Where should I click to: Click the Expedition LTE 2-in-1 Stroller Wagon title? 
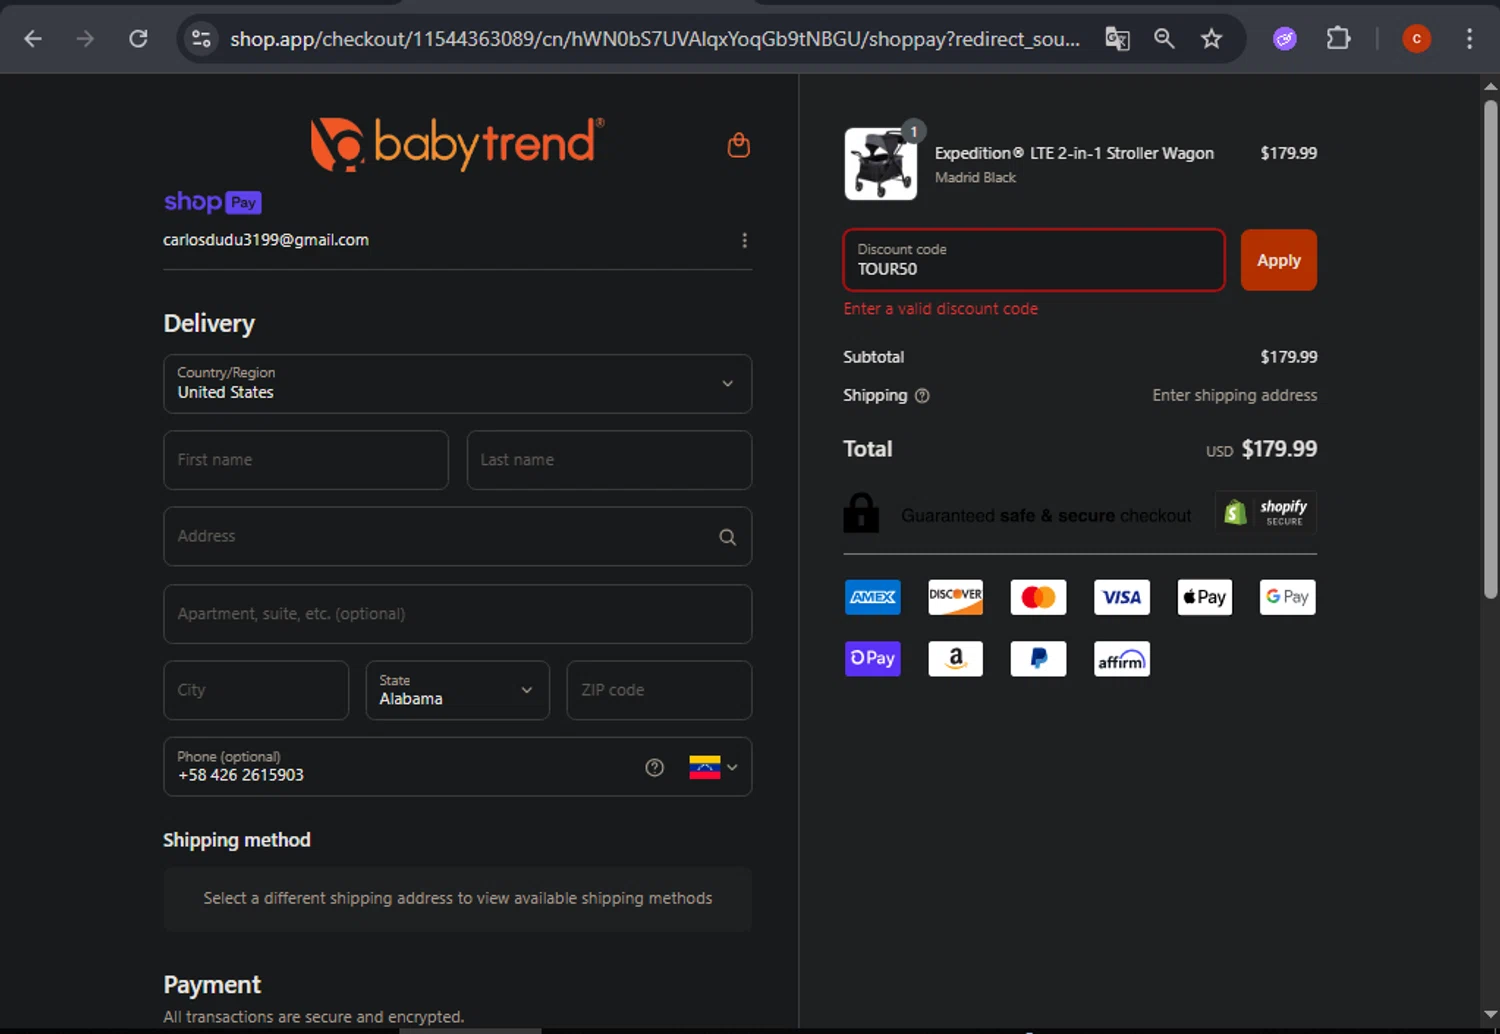(x=1074, y=153)
